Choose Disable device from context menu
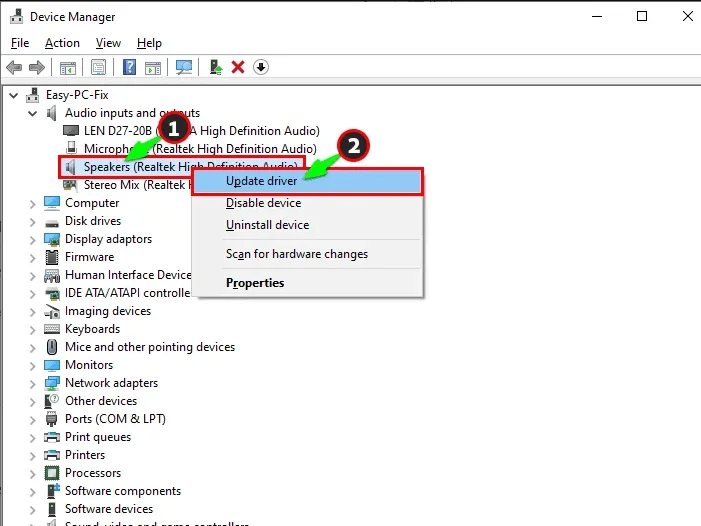This screenshot has height=526, width=701. (308, 203)
